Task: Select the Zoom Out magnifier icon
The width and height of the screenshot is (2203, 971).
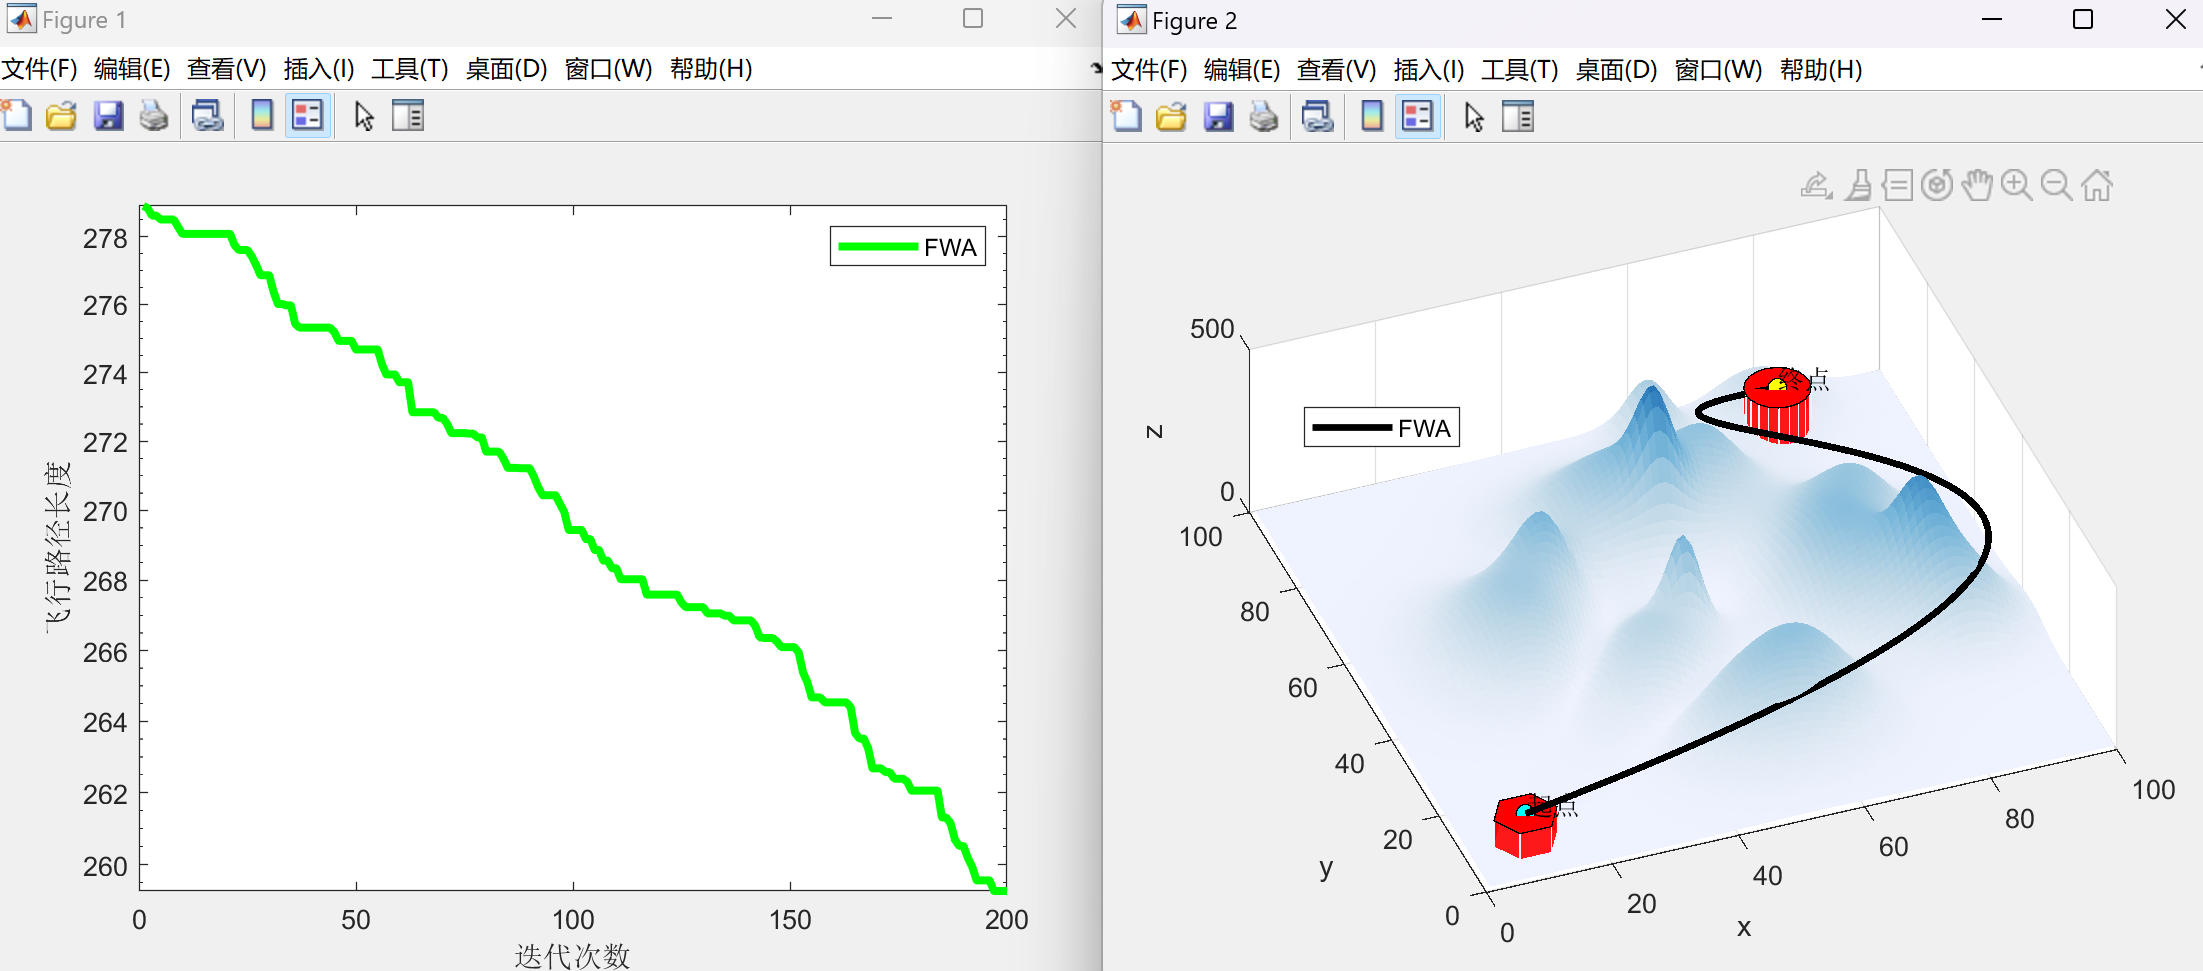Action: click(x=2057, y=185)
